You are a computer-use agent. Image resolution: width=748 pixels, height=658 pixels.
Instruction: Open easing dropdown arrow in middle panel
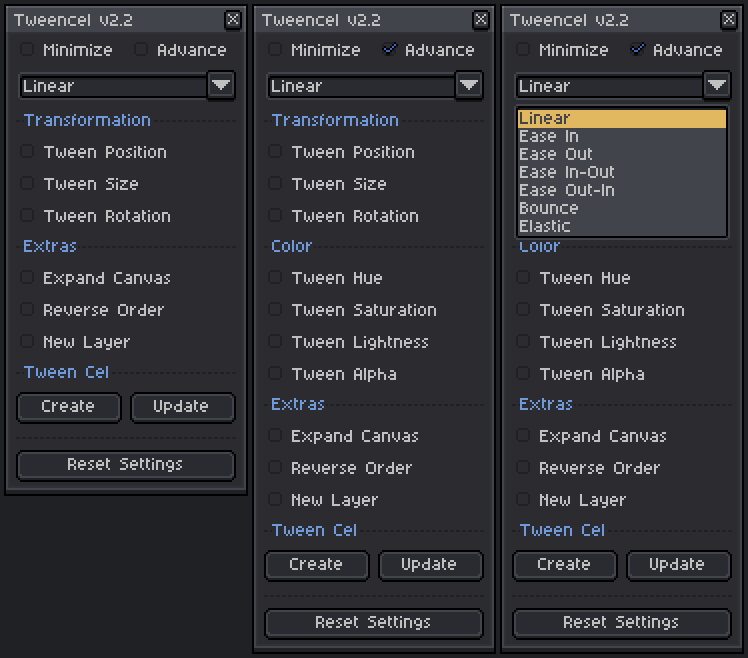click(469, 86)
